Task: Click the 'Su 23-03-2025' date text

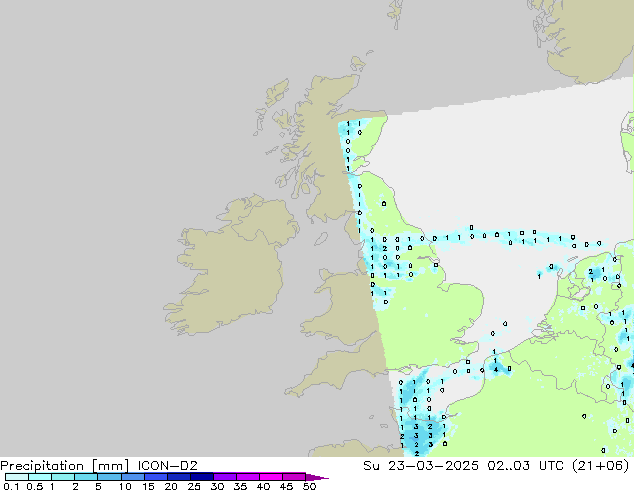Action: (x=421, y=465)
